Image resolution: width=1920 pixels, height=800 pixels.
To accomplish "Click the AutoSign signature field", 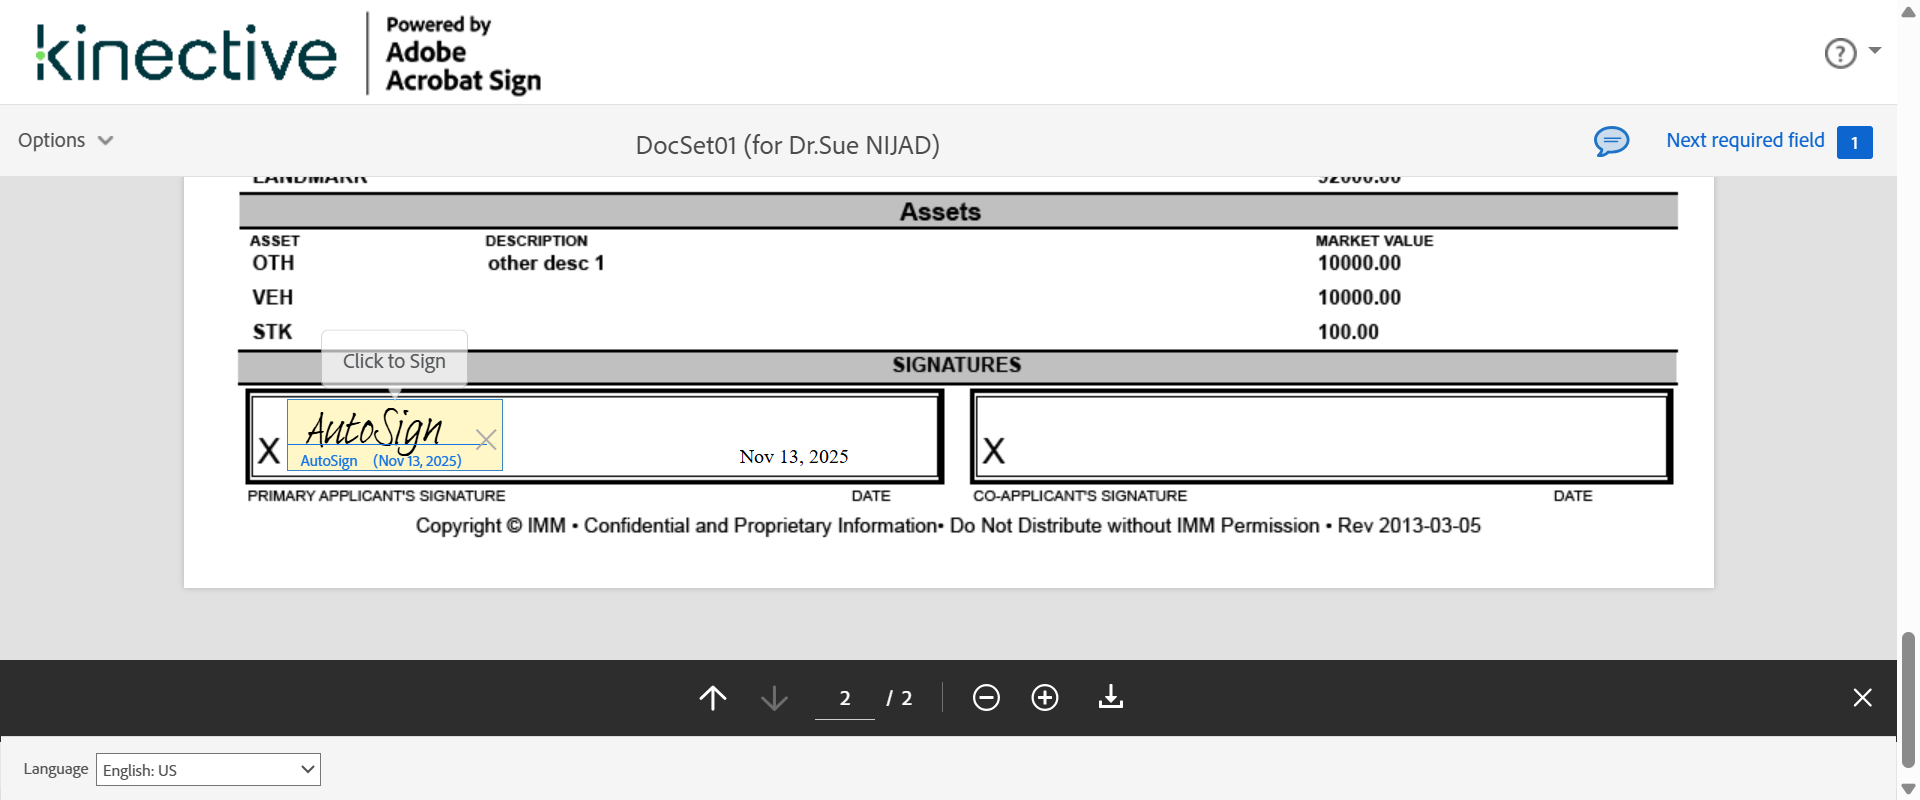I will point(395,435).
